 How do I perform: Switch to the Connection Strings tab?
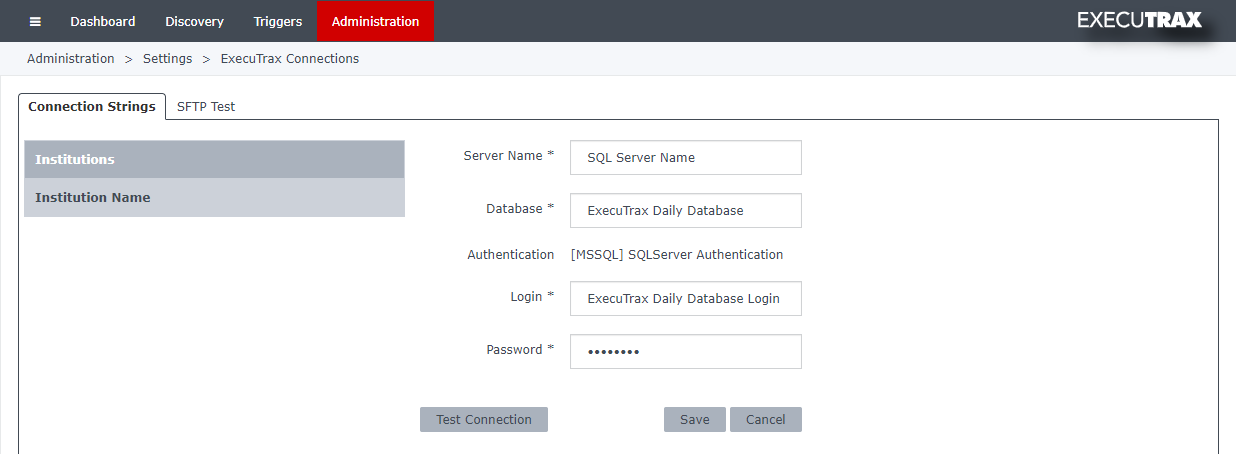click(x=92, y=106)
